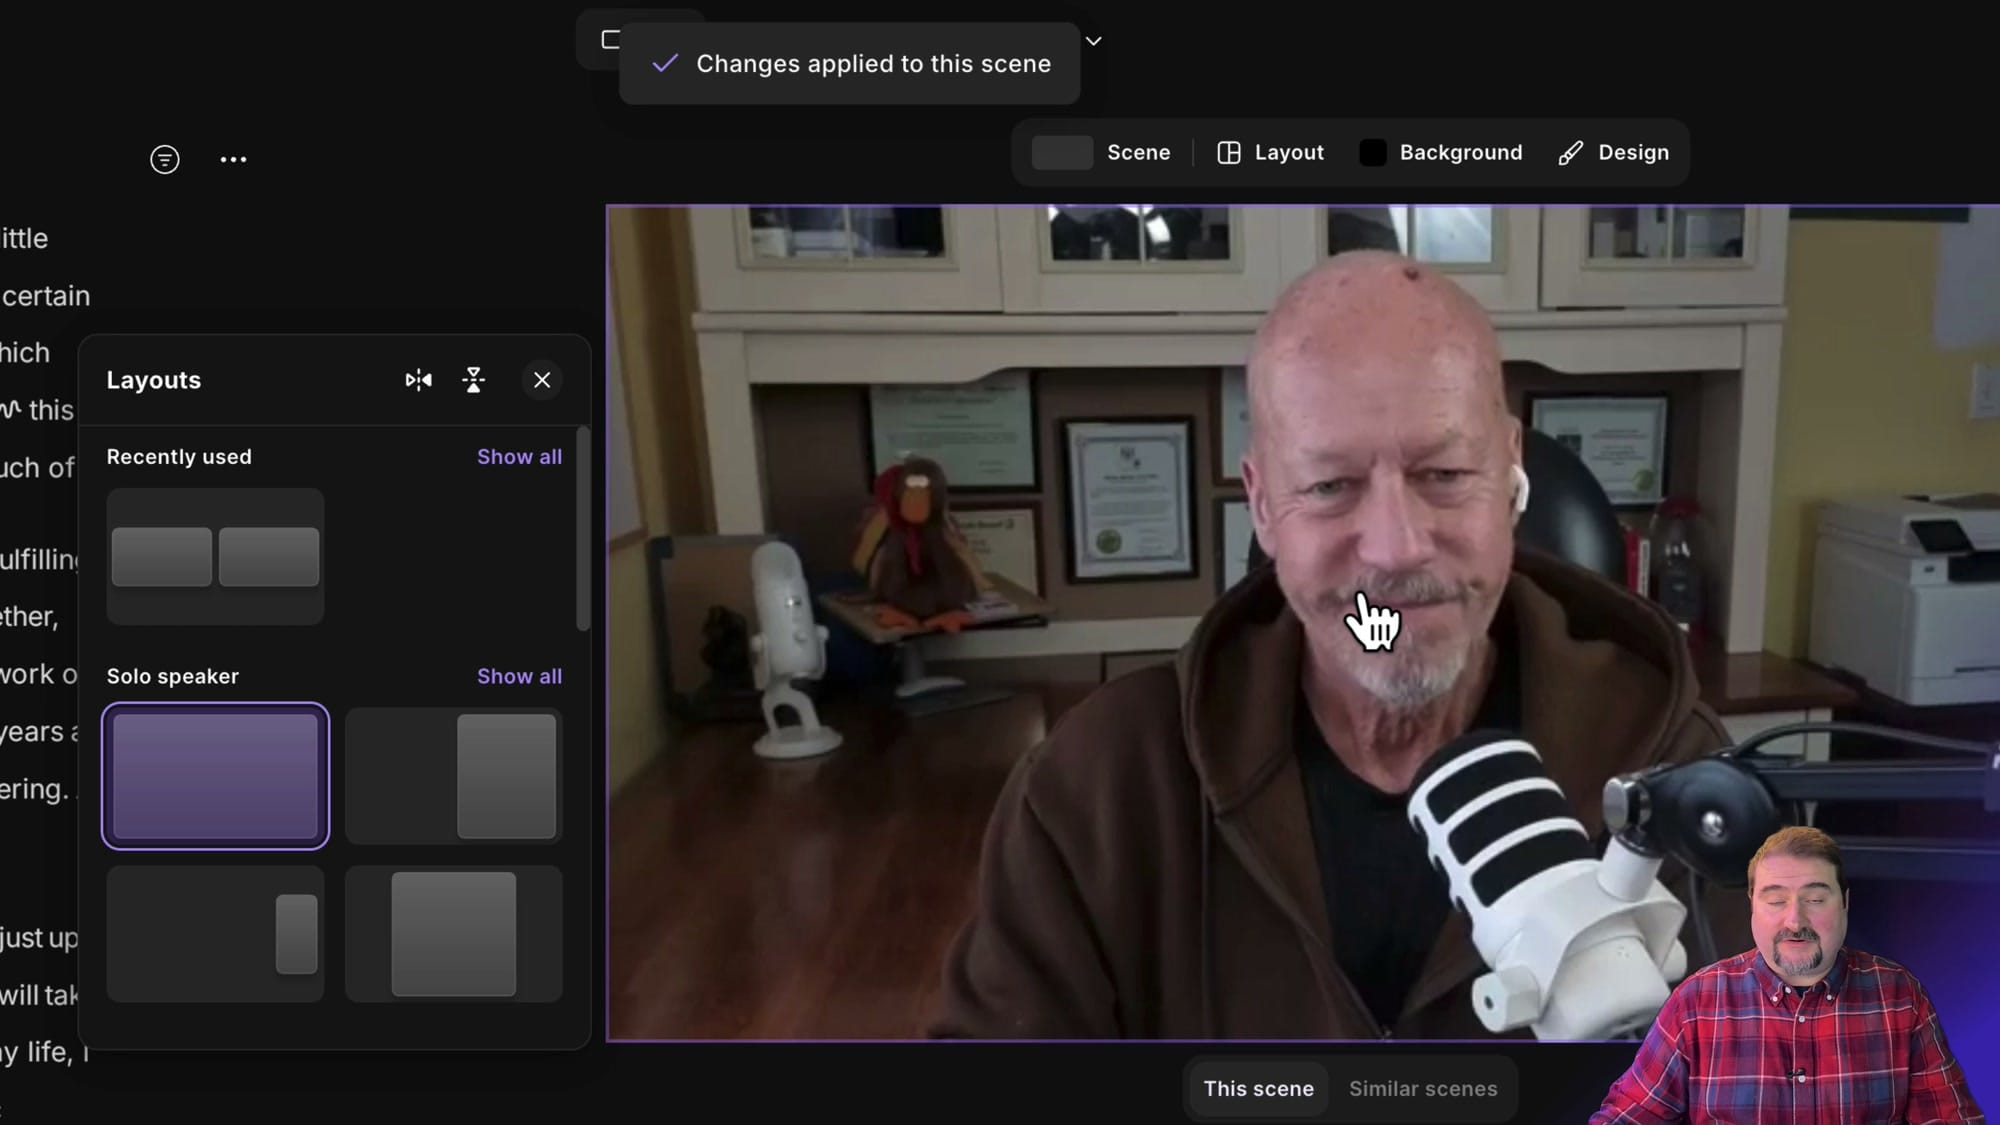
Task: Click the Layouts panel scrollbar
Action: click(583, 530)
